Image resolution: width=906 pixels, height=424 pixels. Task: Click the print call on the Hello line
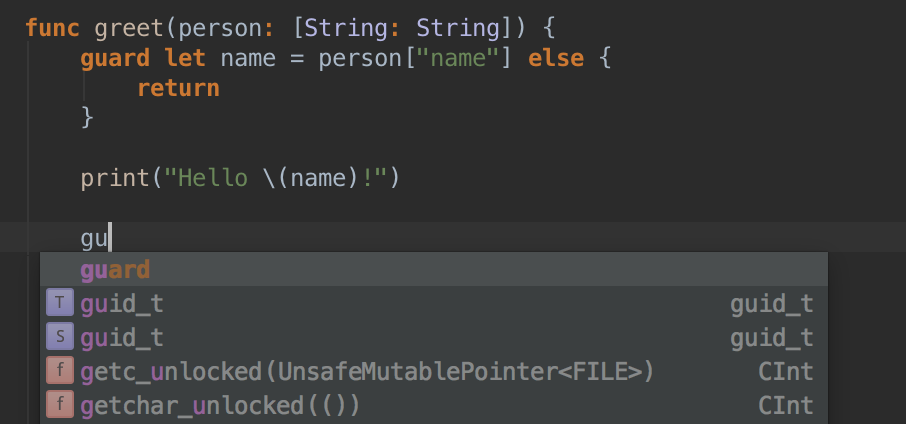115,177
